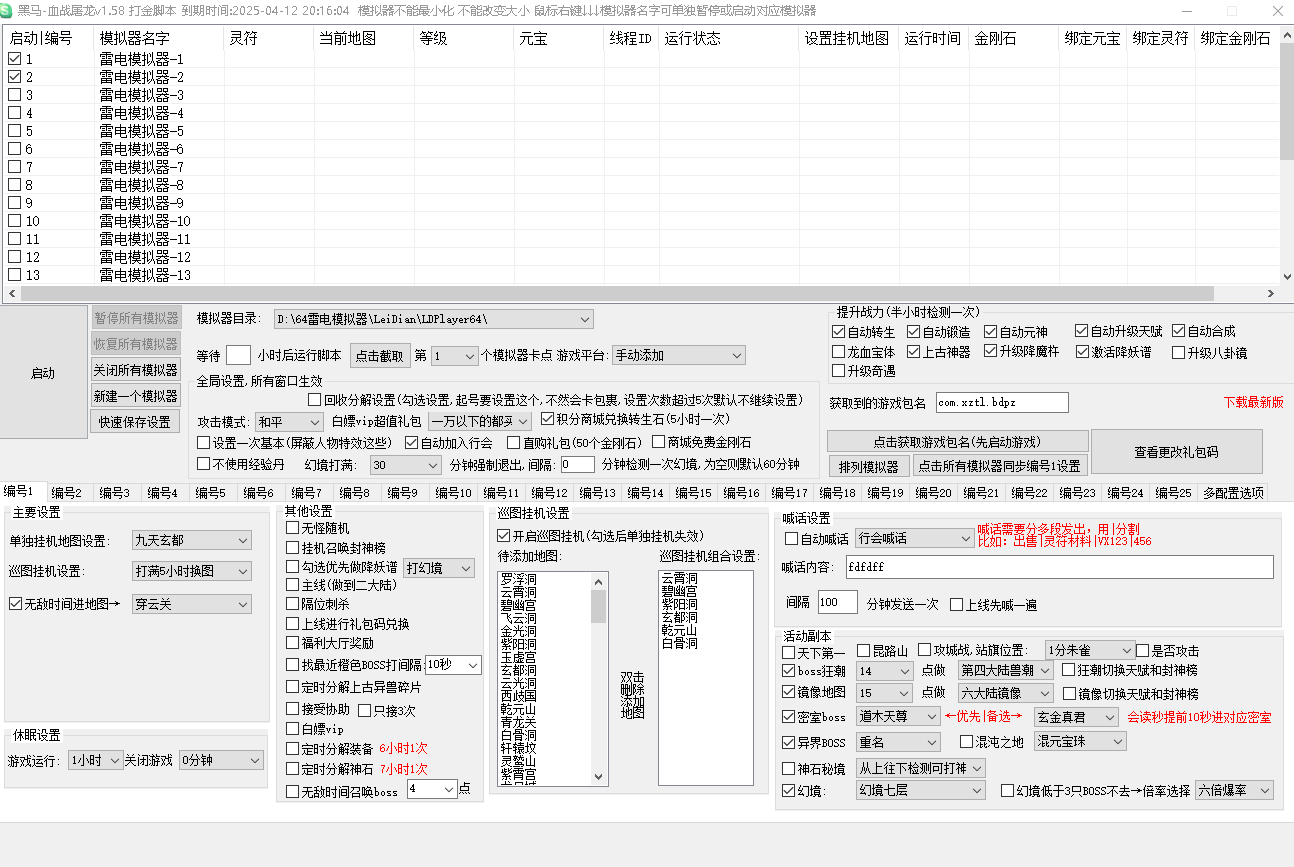The height and width of the screenshot is (867, 1294).
Task: Click 点击所有模拟器同步编号1设置 button
Action: pyautogui.click(x=1000, y=466)
